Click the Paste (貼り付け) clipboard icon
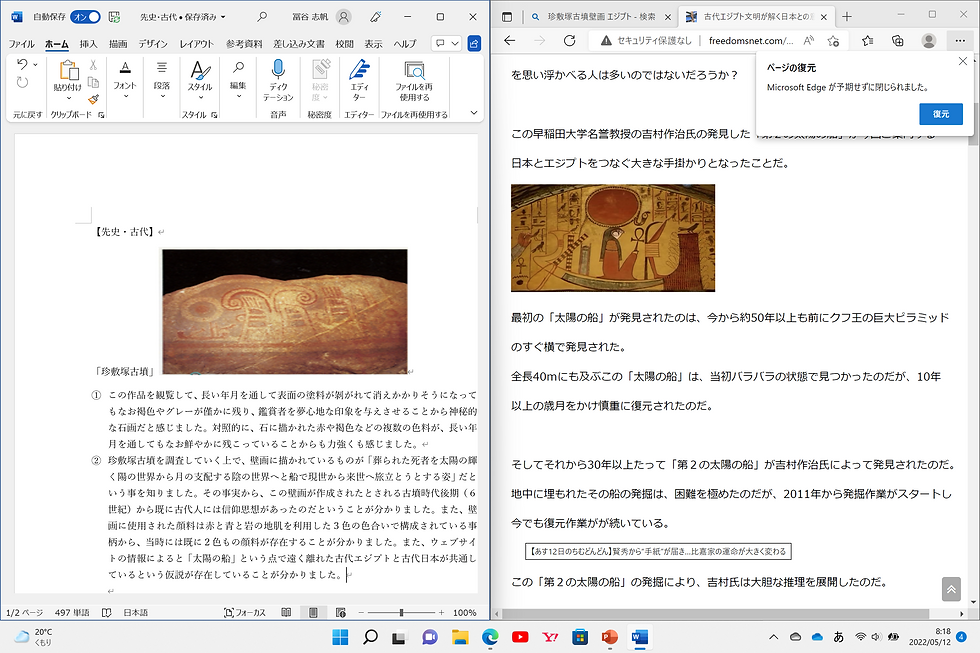Viewport: 980px width, 653px height. click(x=68, y=70)
